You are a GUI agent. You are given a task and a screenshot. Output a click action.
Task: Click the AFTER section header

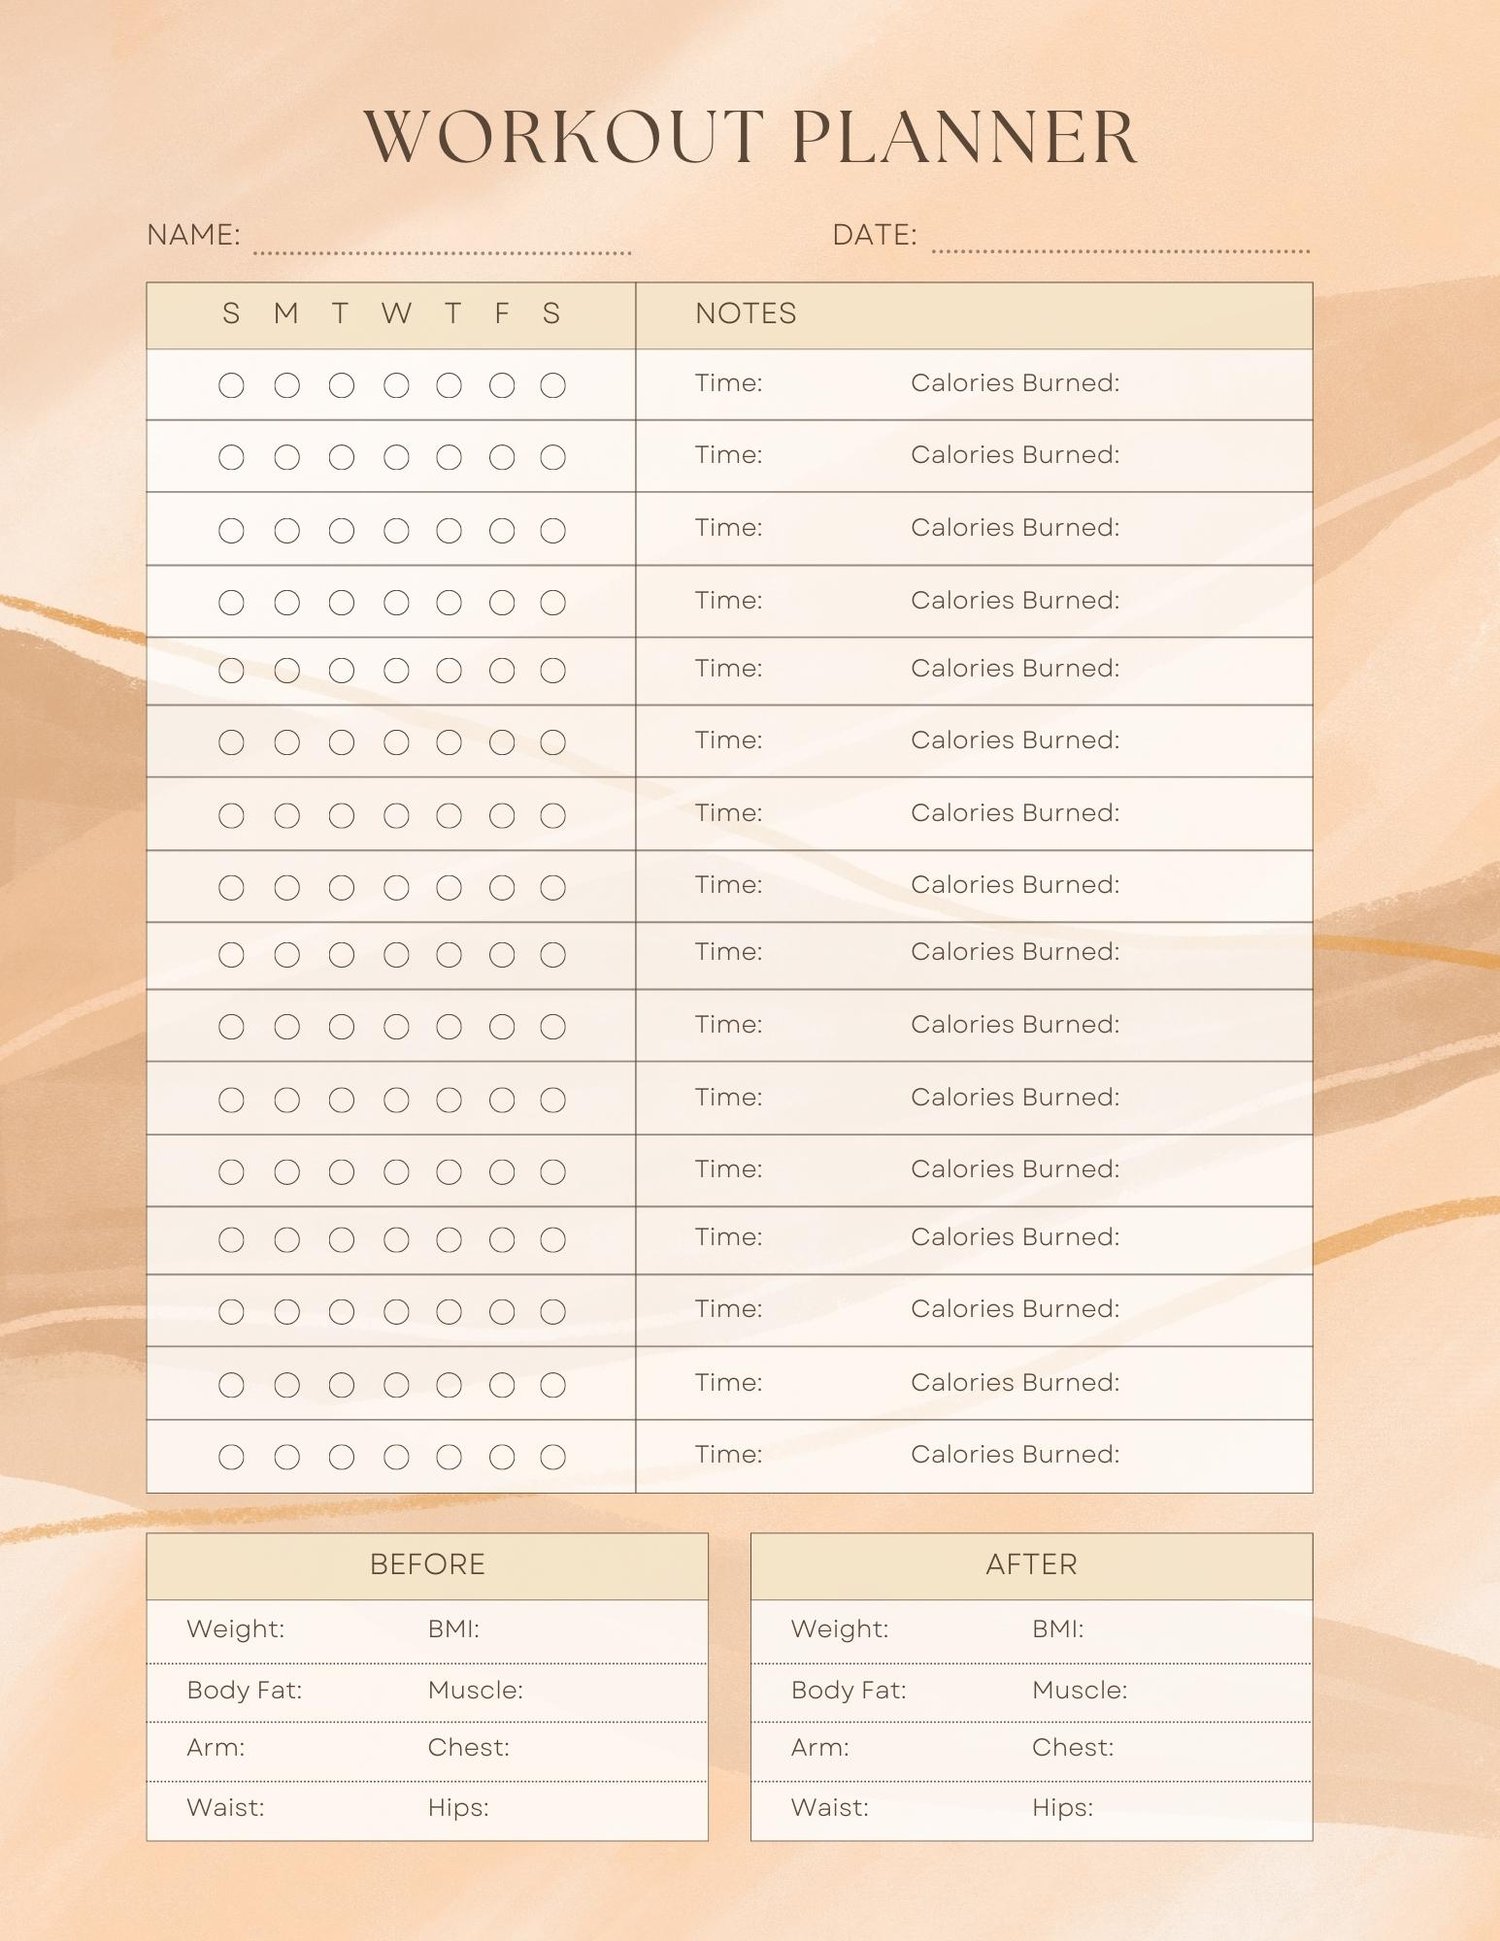pos(1031,1564)
